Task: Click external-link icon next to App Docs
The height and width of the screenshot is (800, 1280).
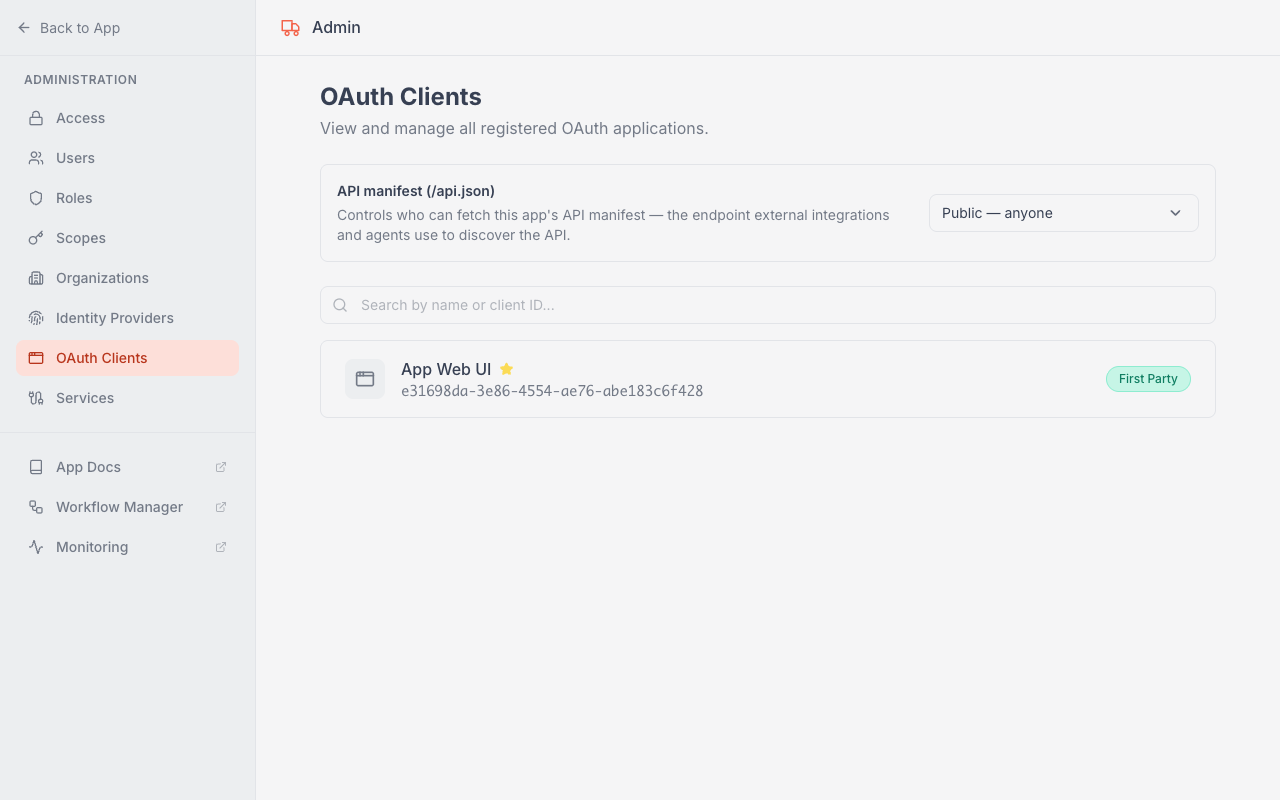Action: pos(221,467)
